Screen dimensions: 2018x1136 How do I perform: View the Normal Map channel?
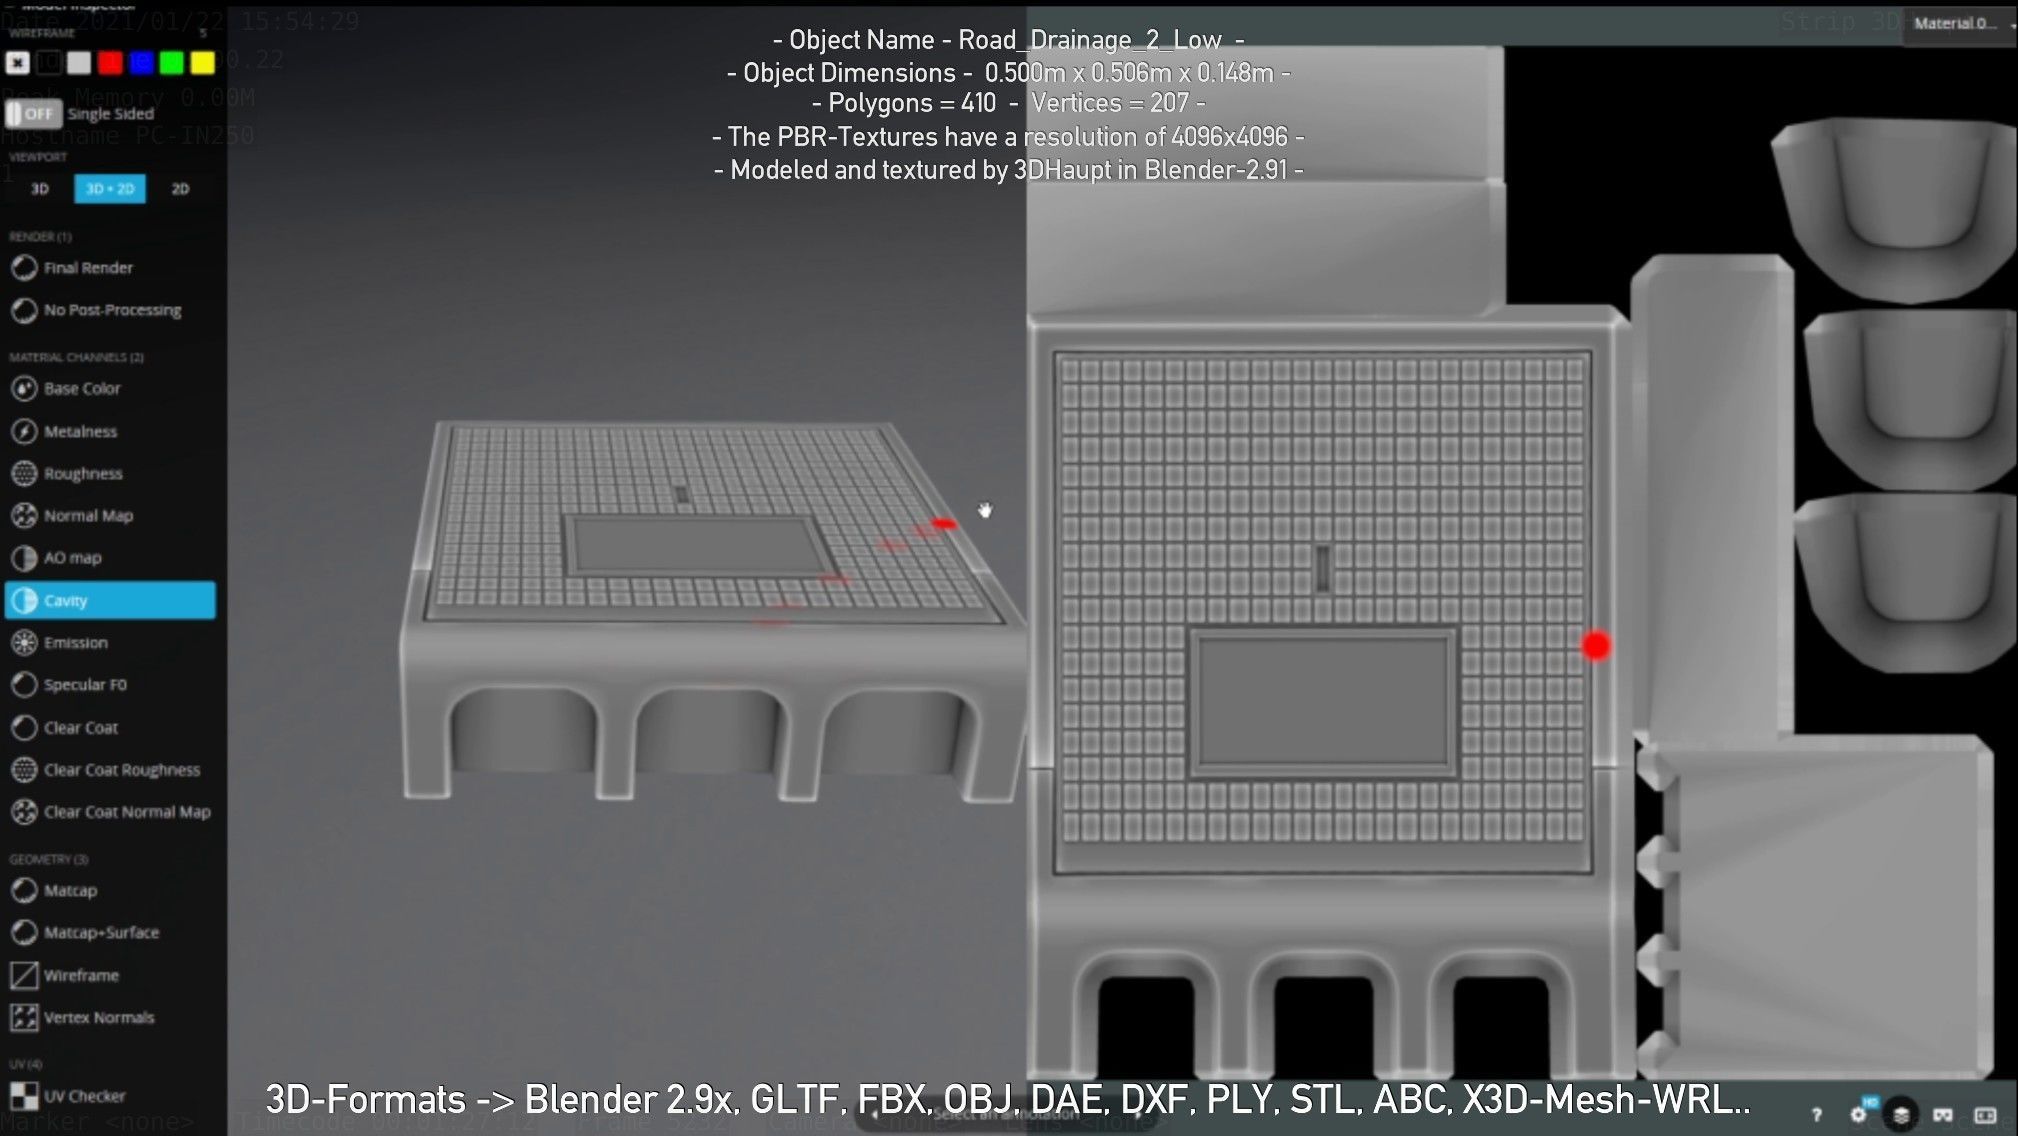click(72, 515)
